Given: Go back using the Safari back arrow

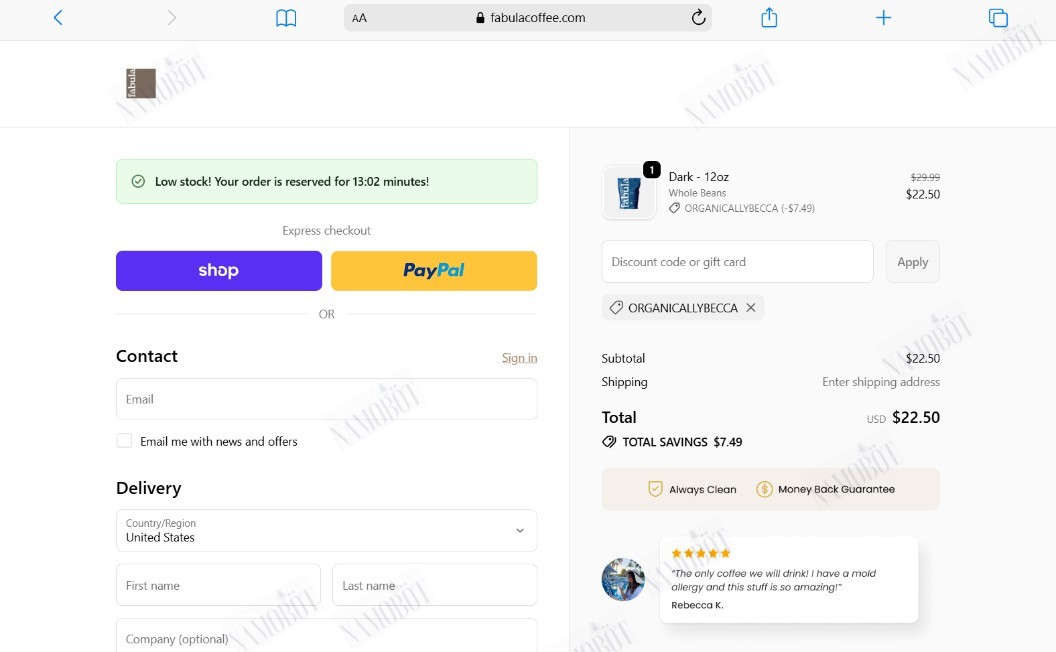Looking at the screenshot, I should point(58,18).
